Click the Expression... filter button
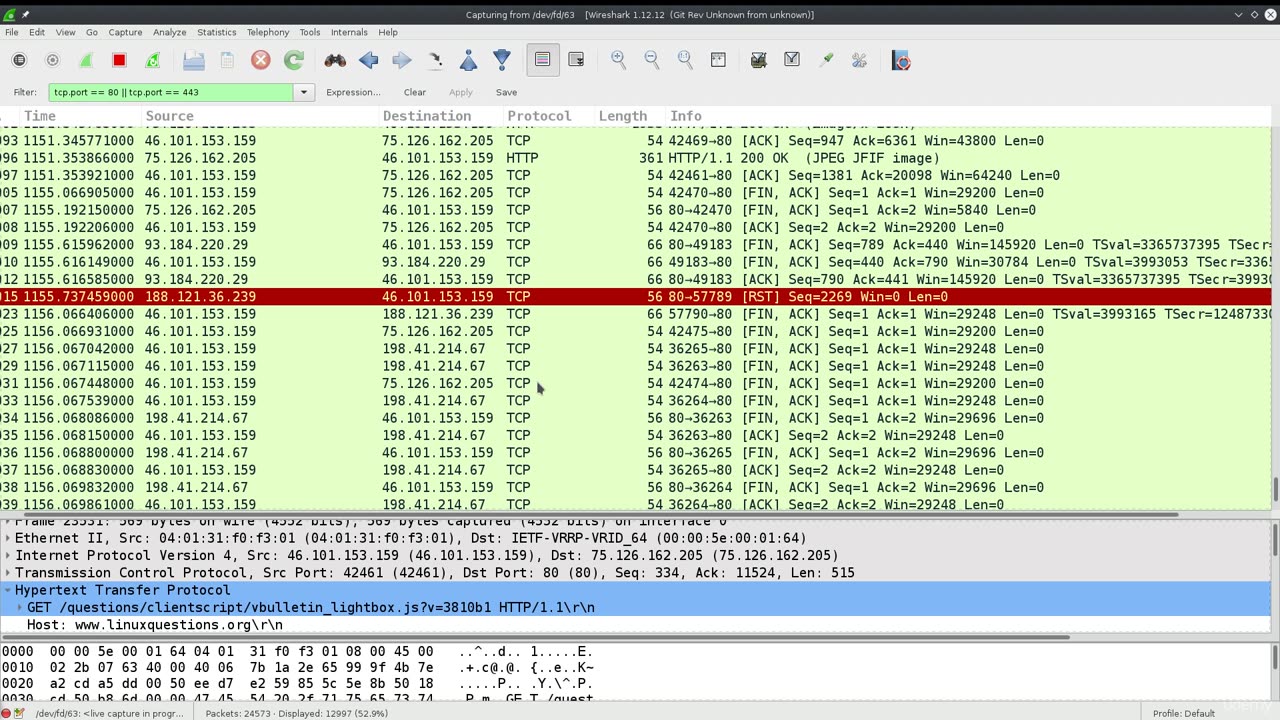 (x=353, y=92)
